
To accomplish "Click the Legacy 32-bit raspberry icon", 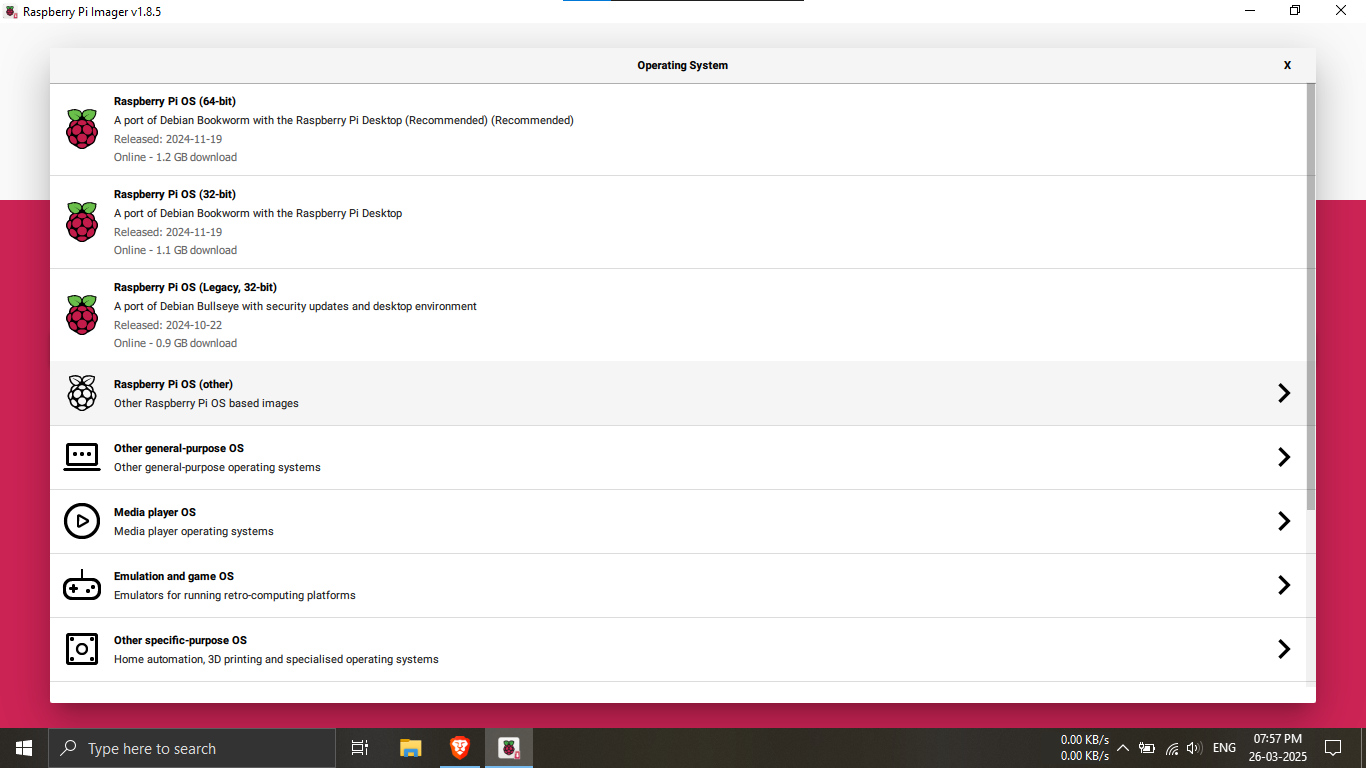I will pyautogui.click(x=82, y=315).
